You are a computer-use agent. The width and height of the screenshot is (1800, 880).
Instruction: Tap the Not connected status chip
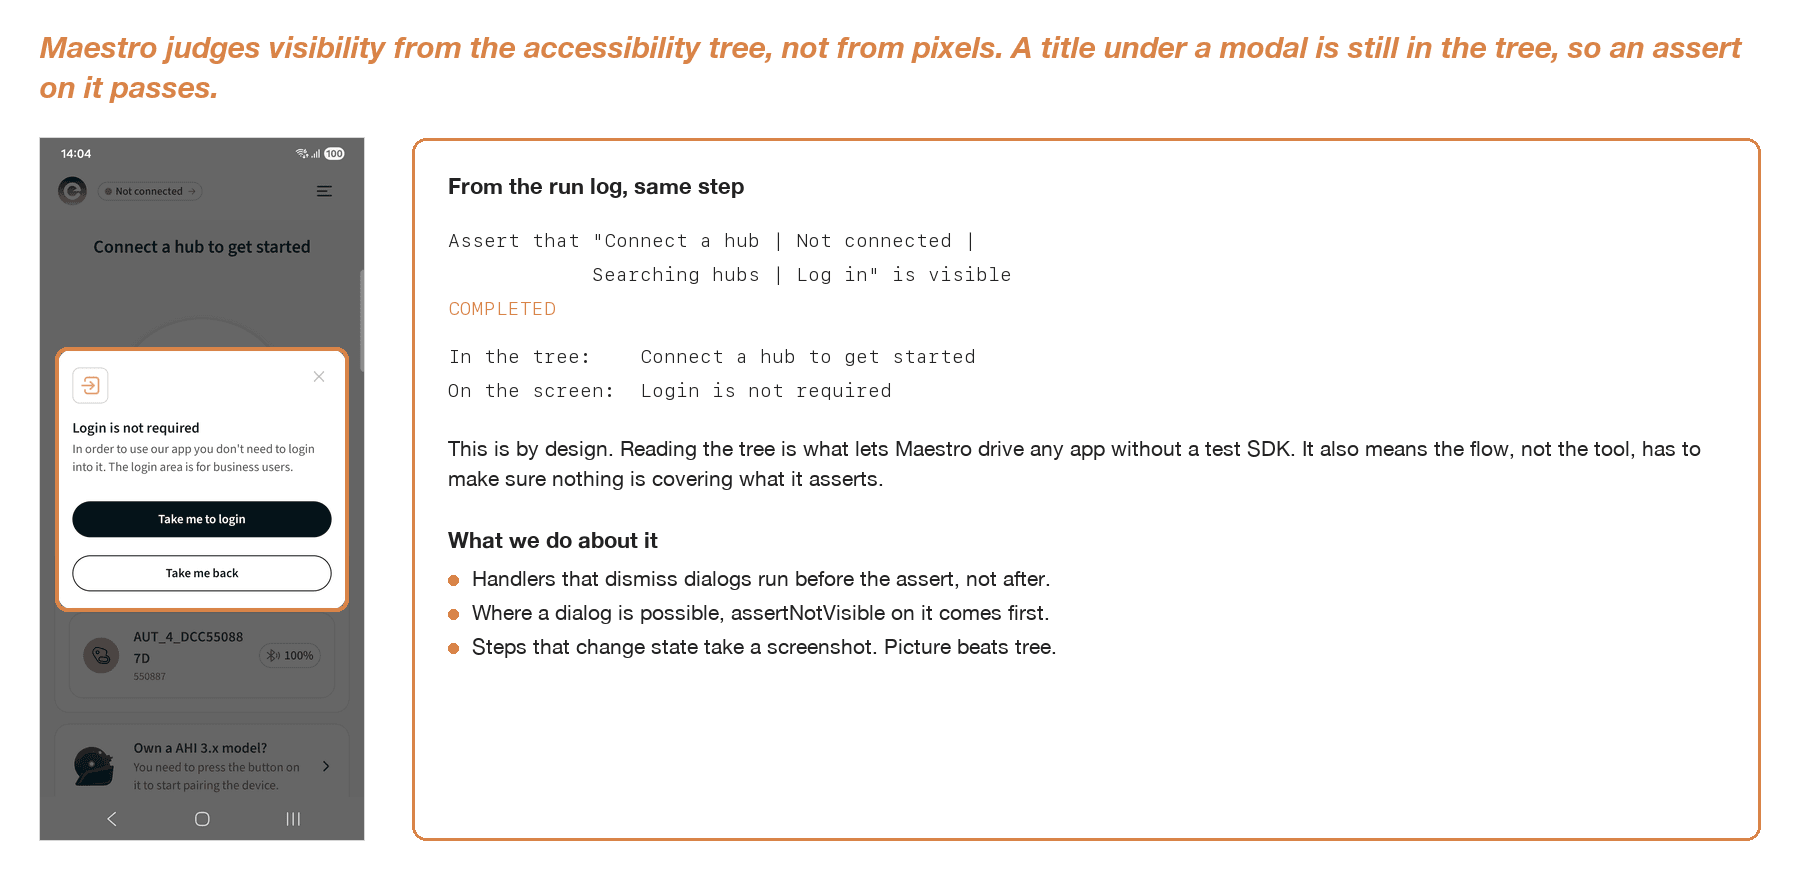click(x=150, y=191)
